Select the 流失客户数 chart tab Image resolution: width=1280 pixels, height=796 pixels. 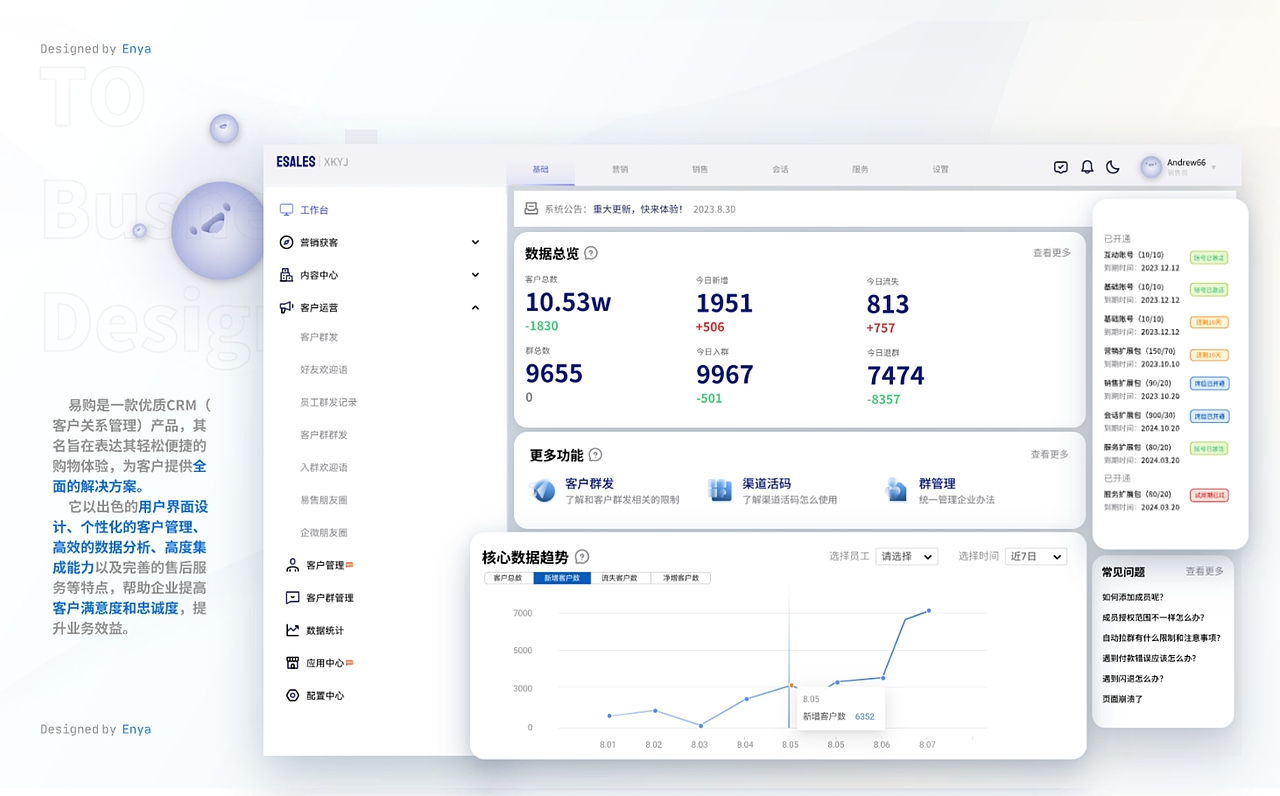(621, 578)
